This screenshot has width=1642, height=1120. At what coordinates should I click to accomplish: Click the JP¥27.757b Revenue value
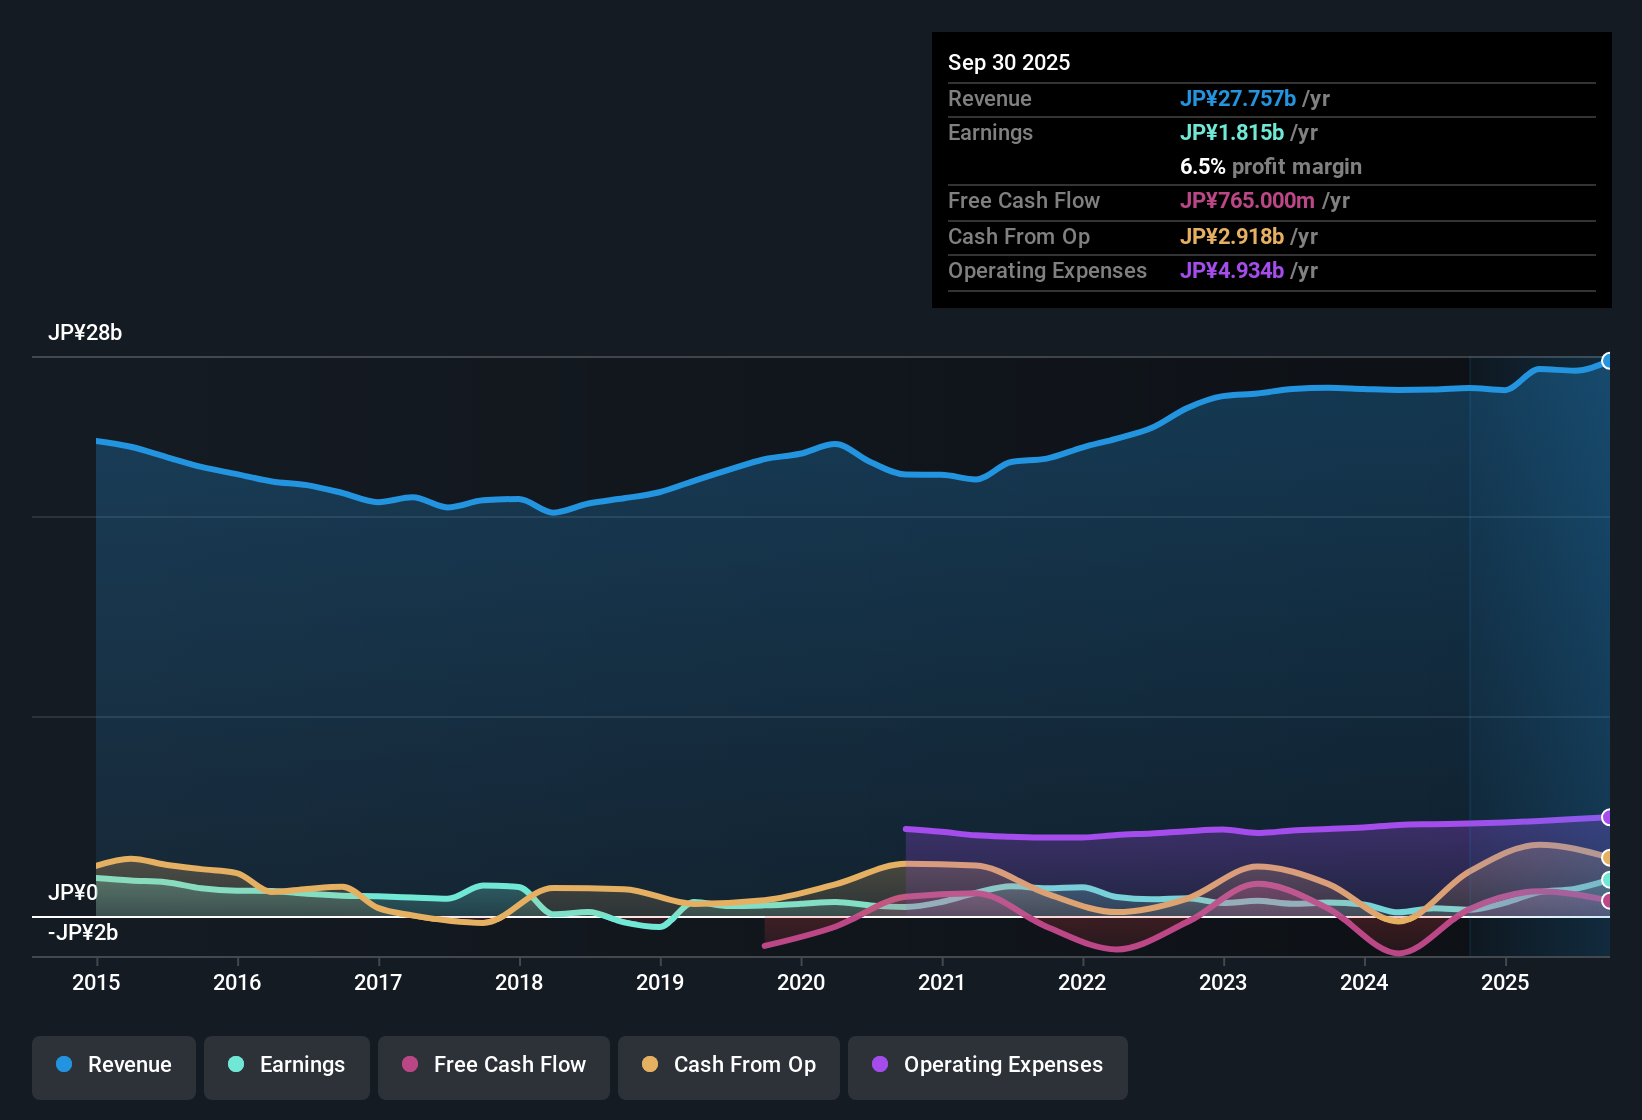coord(1239,98)
